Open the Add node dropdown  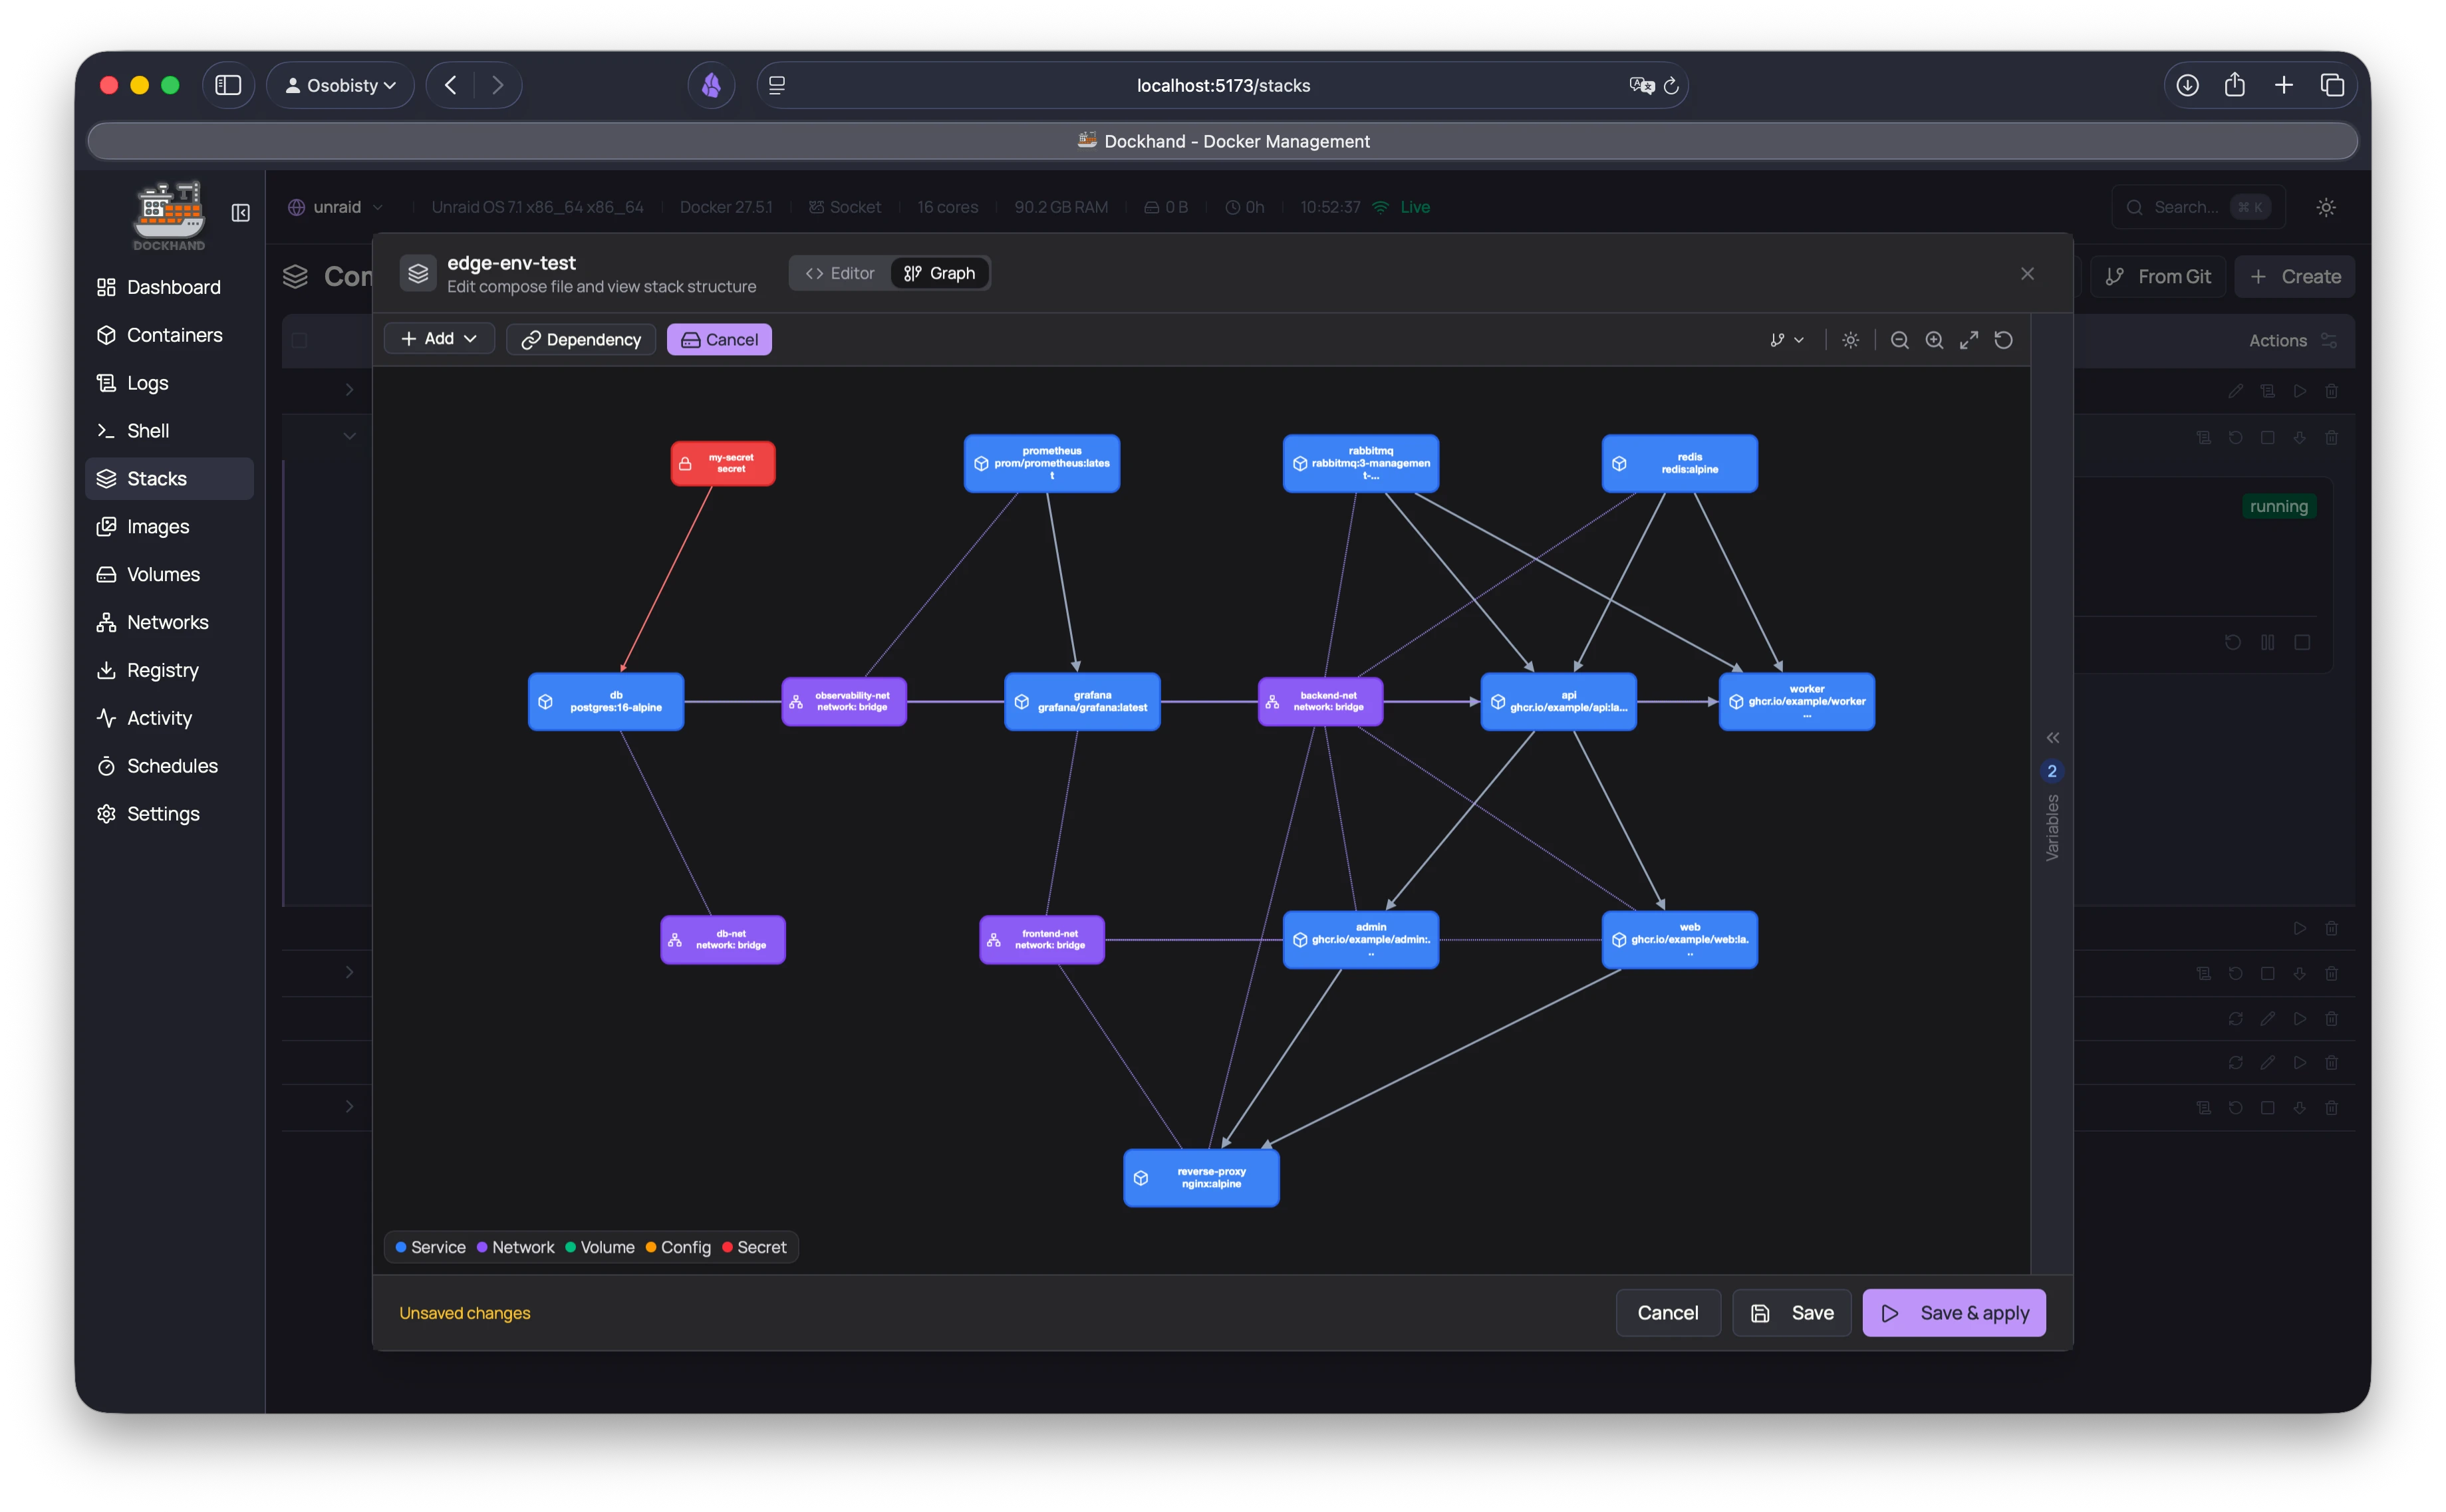click(x=439, y=339)
